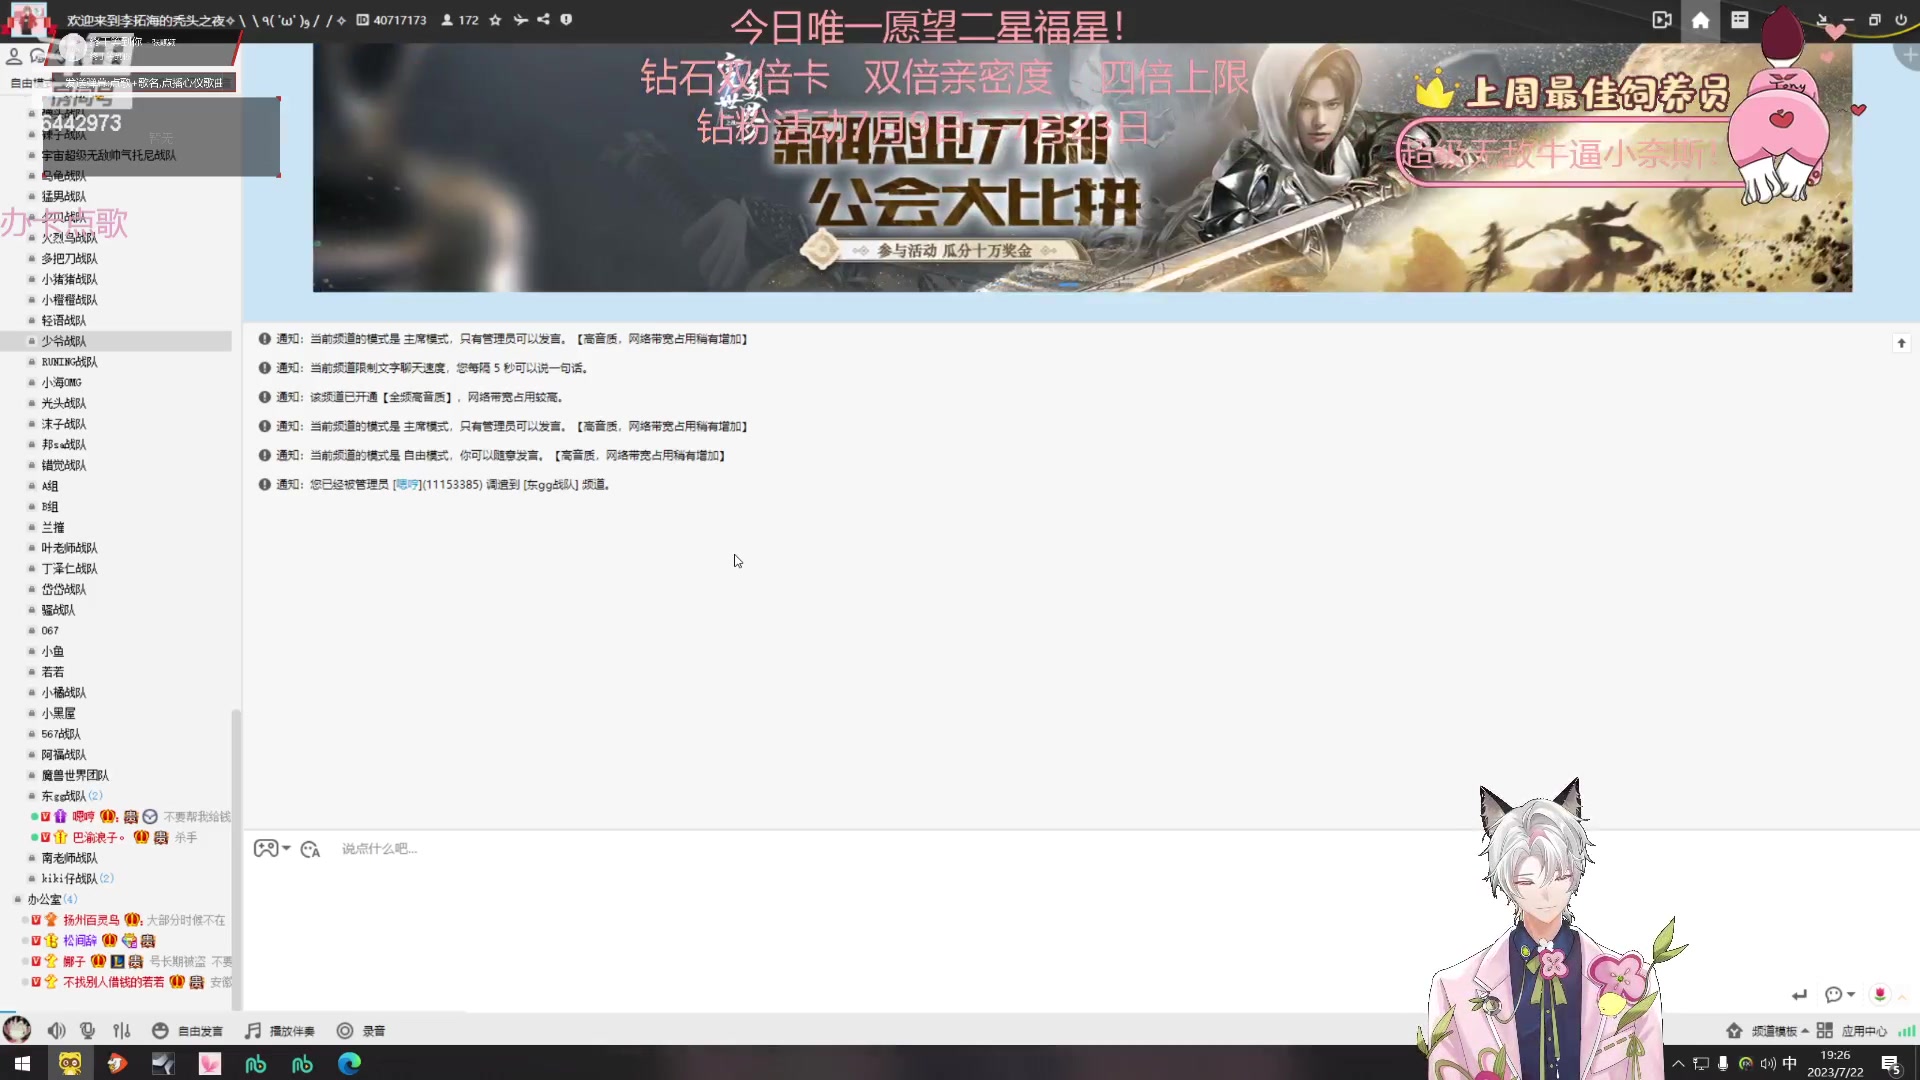The width and height of the screenshot is (1920, 1080).
Task: Click the audio mixer settings icon
Action: tap(122, 1030)
